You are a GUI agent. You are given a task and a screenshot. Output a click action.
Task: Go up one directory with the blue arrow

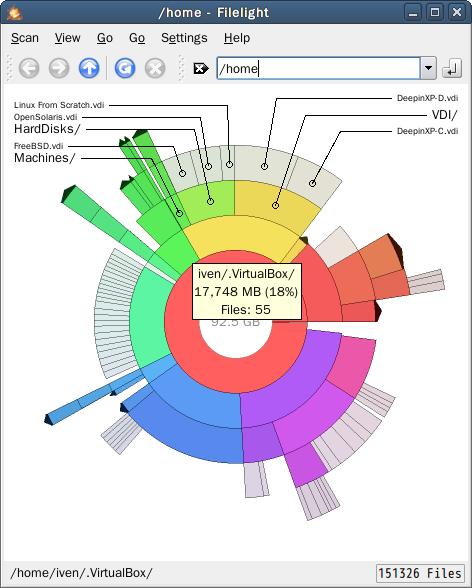[x=89, y=68]
